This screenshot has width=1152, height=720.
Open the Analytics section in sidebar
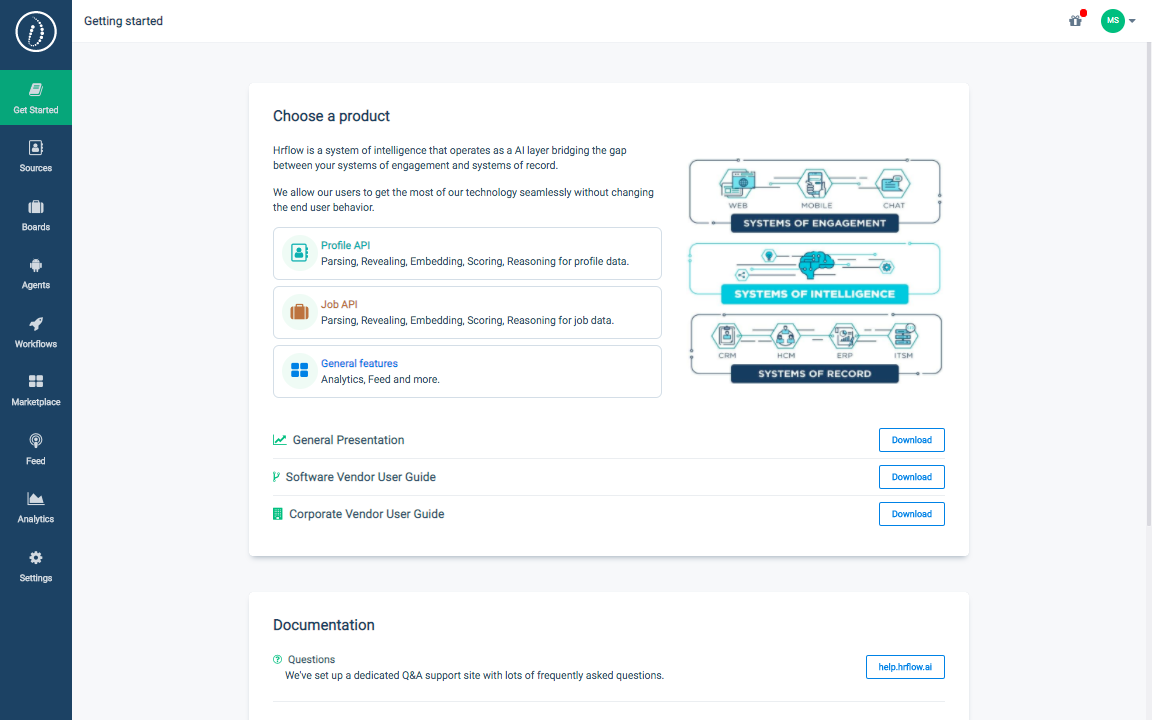[35, 507]
